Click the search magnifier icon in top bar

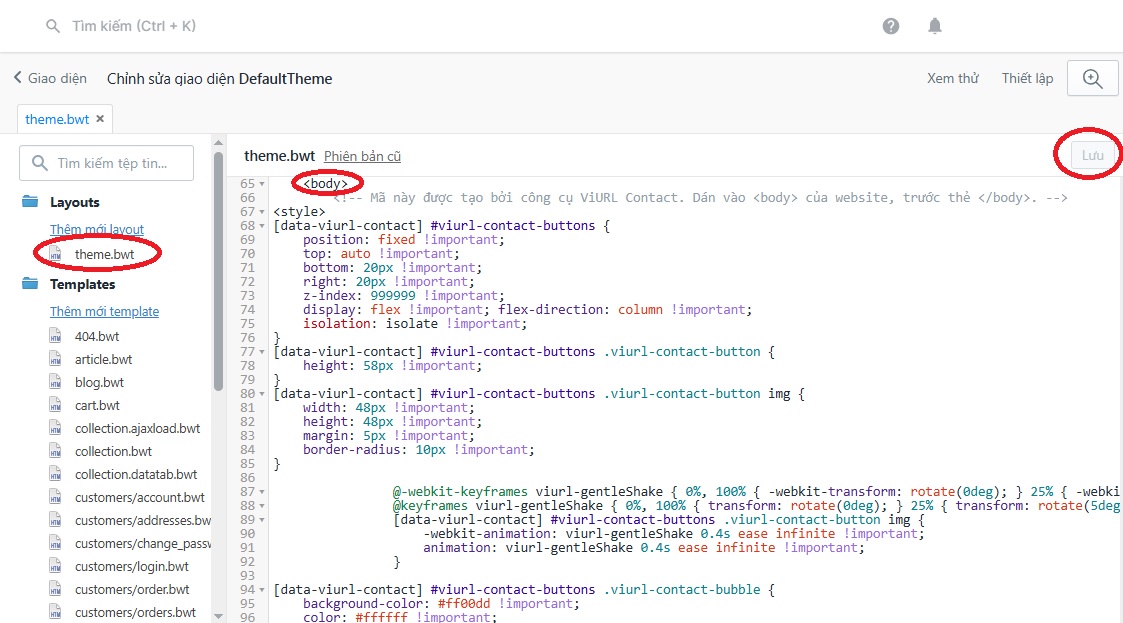pos(52,26)
